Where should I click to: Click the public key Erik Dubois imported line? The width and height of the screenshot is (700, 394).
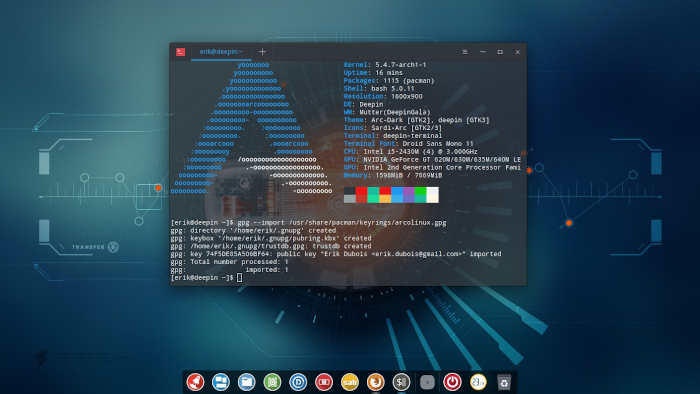pyautogui.click(x=336, y=254)
